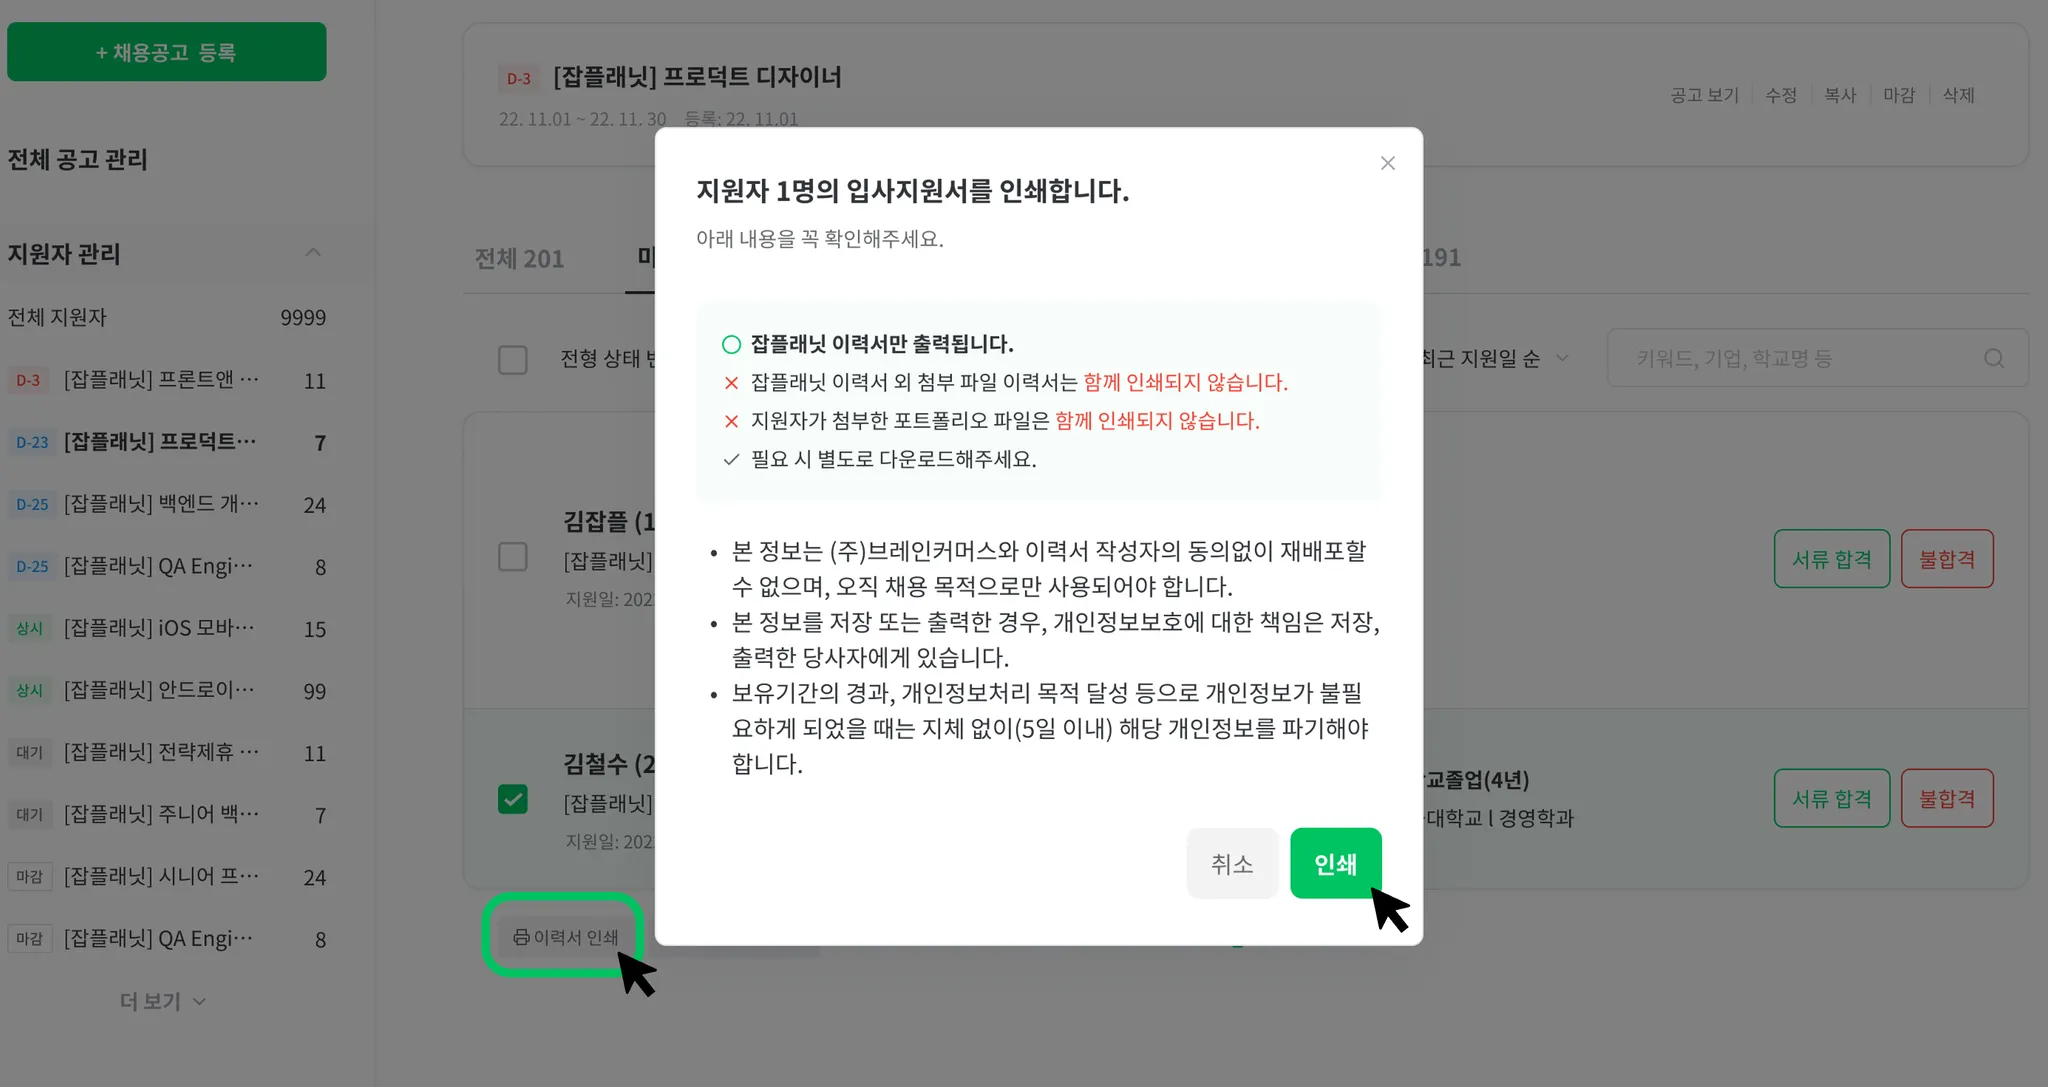Expand the 더 보기 list
The height and width of the screenshot is (1087, 2048).
[163, 1001]
